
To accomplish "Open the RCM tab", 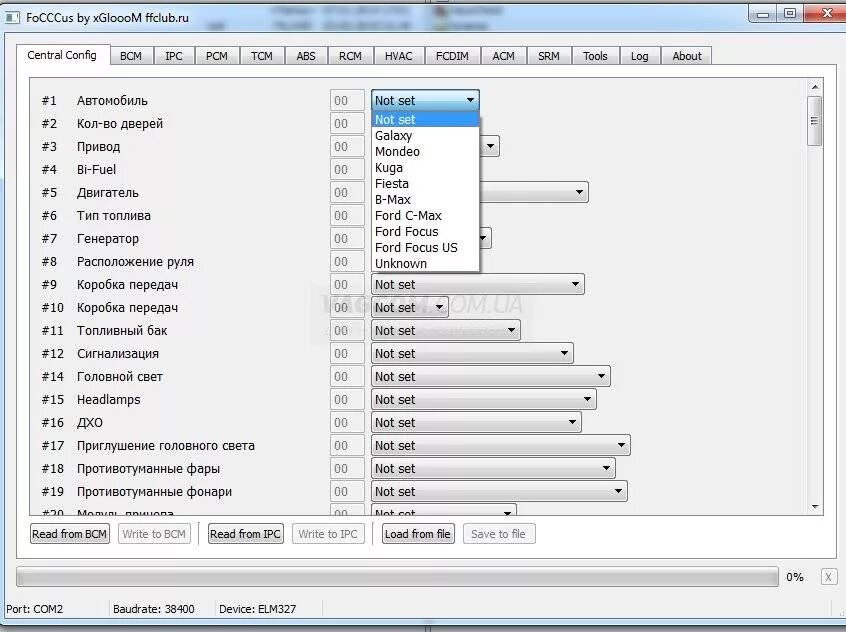I will pos(350,56).
